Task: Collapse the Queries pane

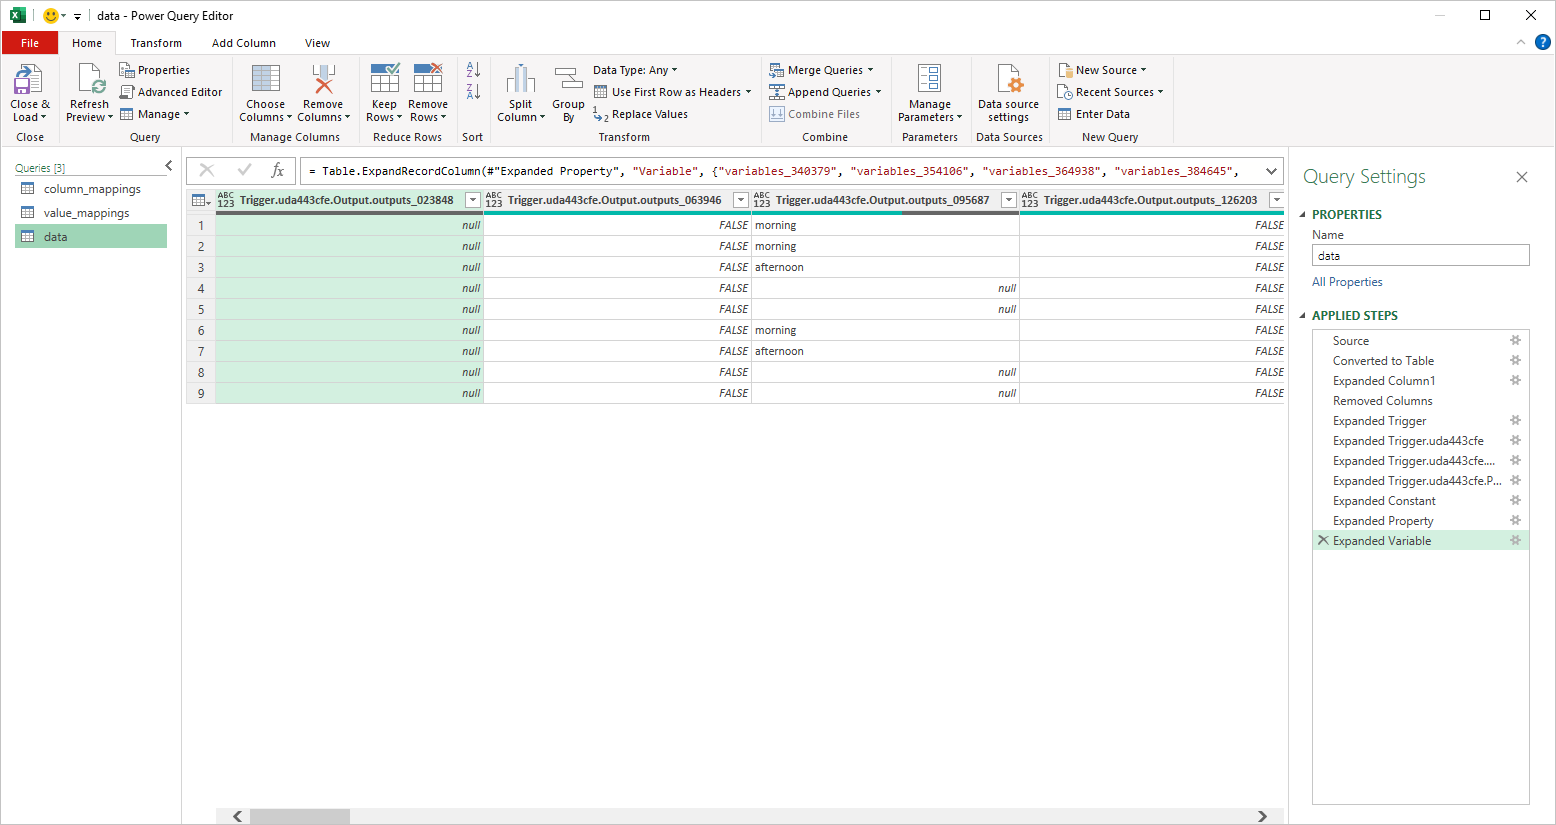Action: [x=168, y=166]
